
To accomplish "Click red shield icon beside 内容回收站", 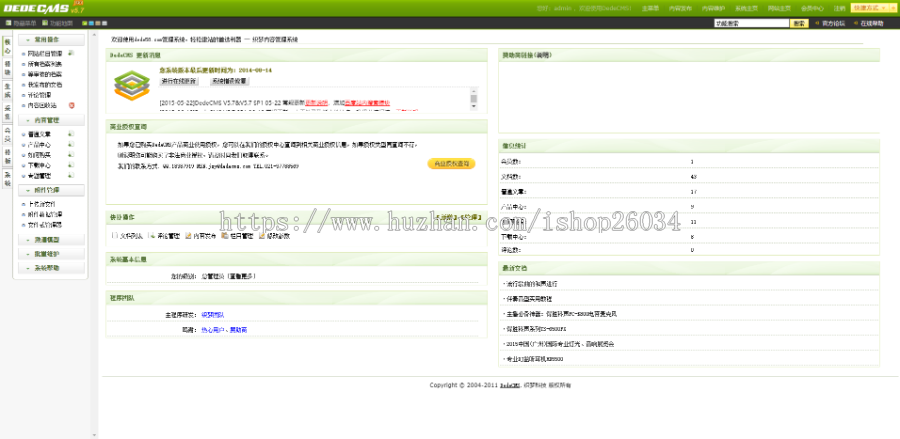I will [x=71, y=106].
